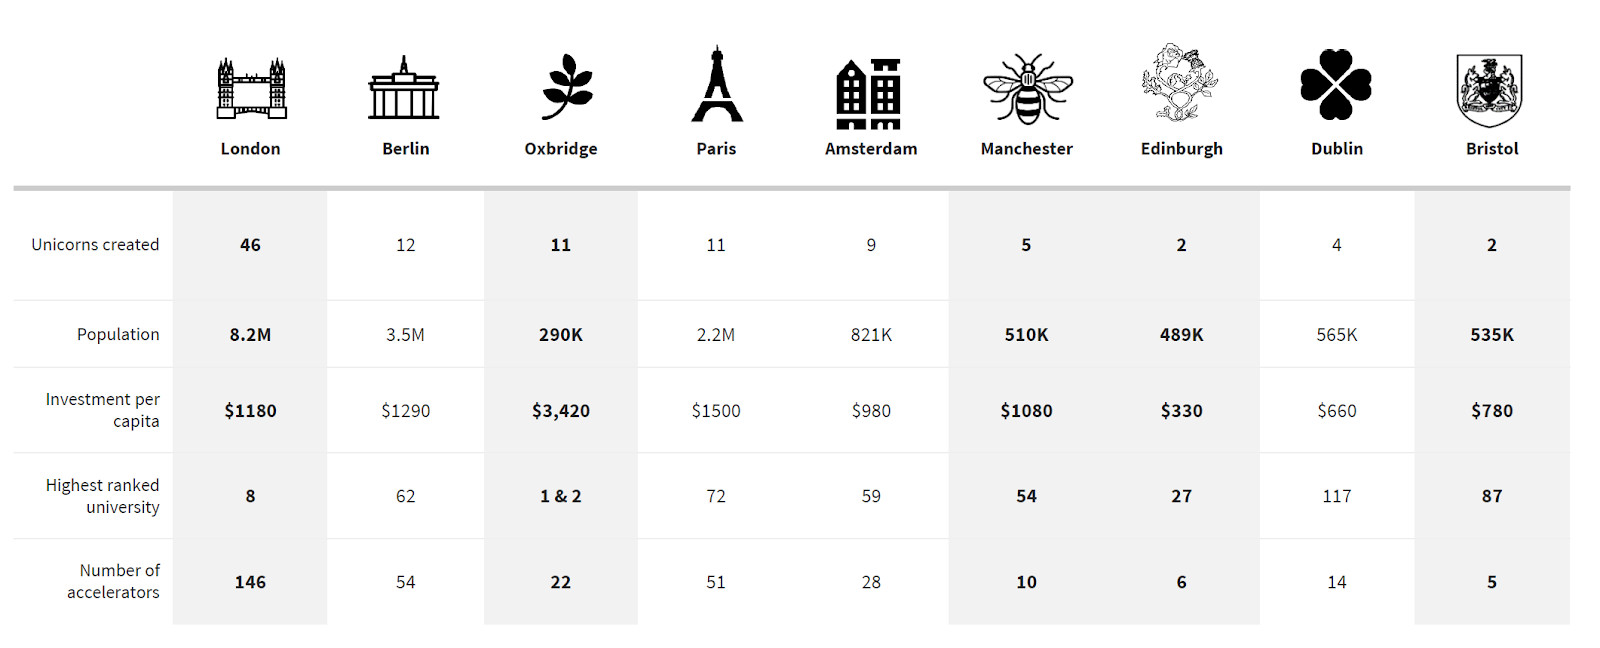
Task: Click the Highest ranked university row label
Action: tap(103, 496)
